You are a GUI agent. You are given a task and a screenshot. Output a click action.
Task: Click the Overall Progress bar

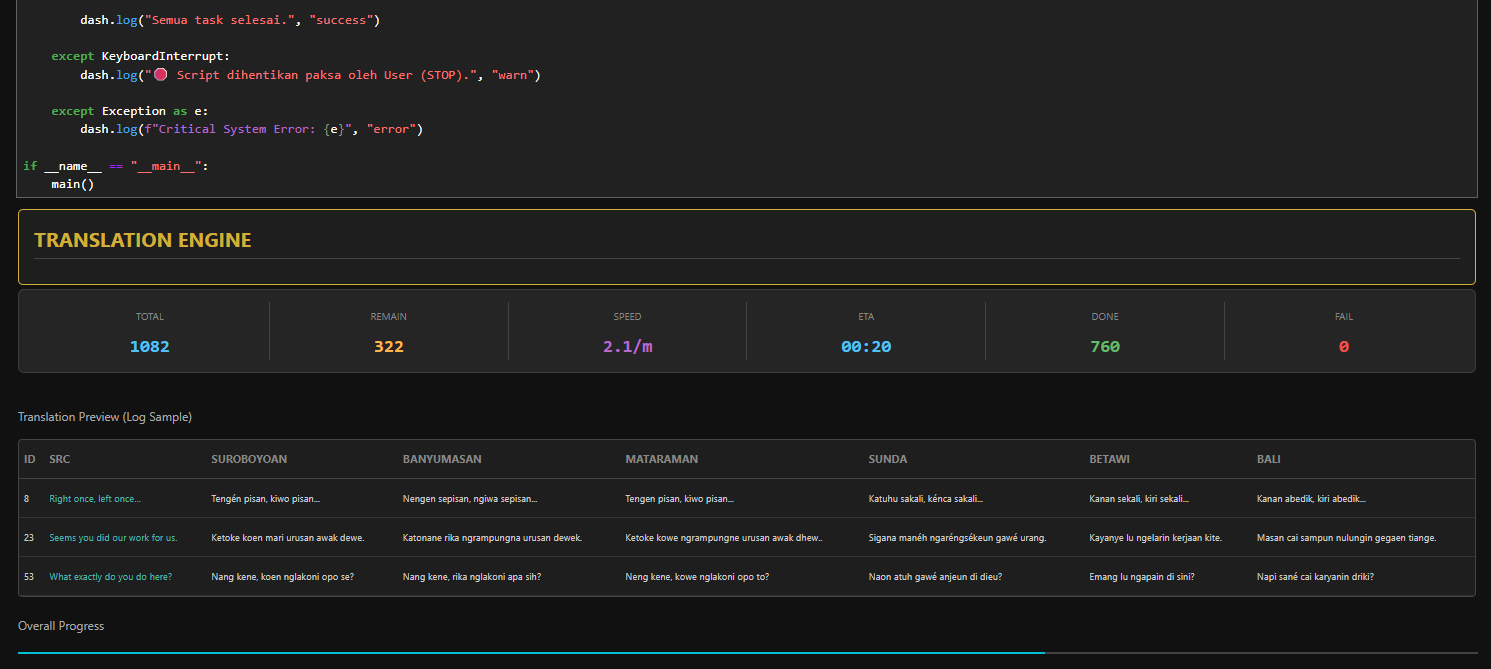(x=746, y=652)
